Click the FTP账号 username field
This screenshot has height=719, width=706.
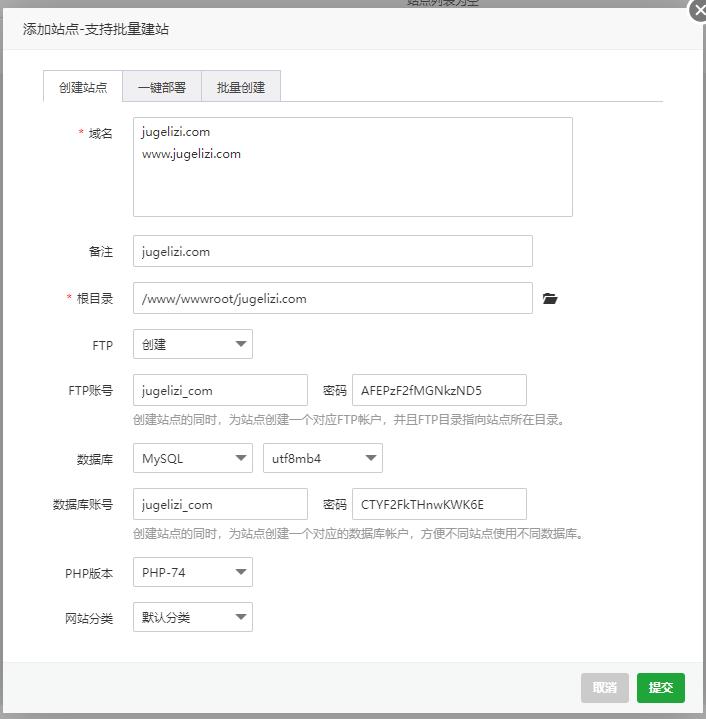point(220,390)
